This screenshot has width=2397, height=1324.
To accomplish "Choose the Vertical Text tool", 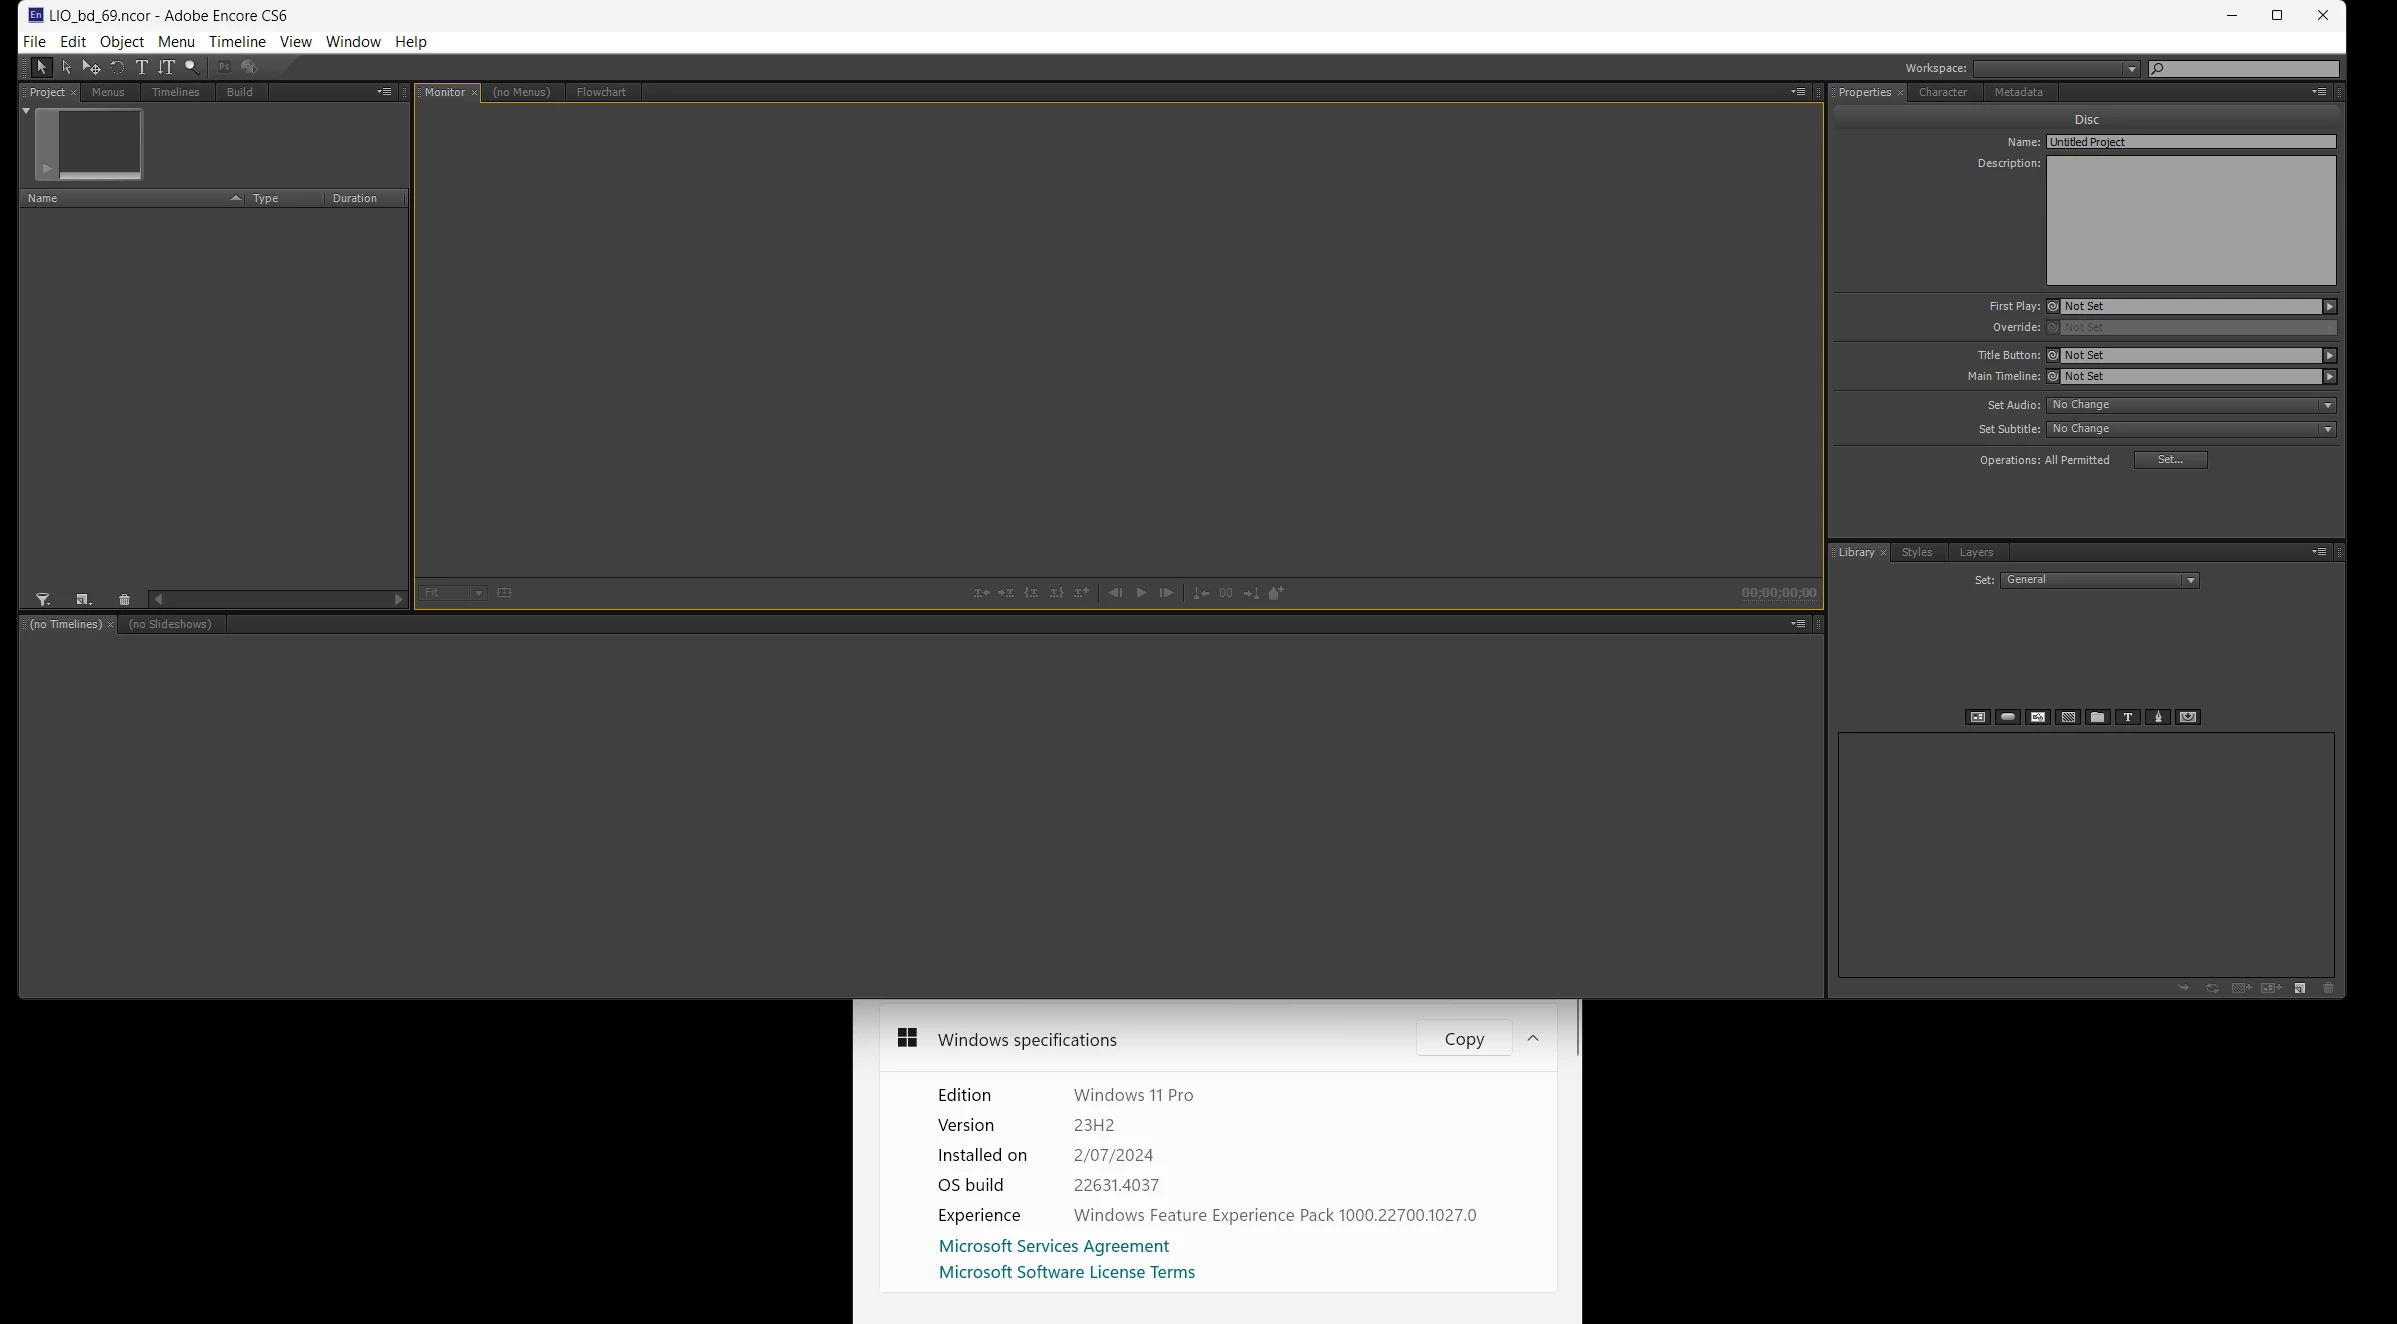I will tap(166, 67).
